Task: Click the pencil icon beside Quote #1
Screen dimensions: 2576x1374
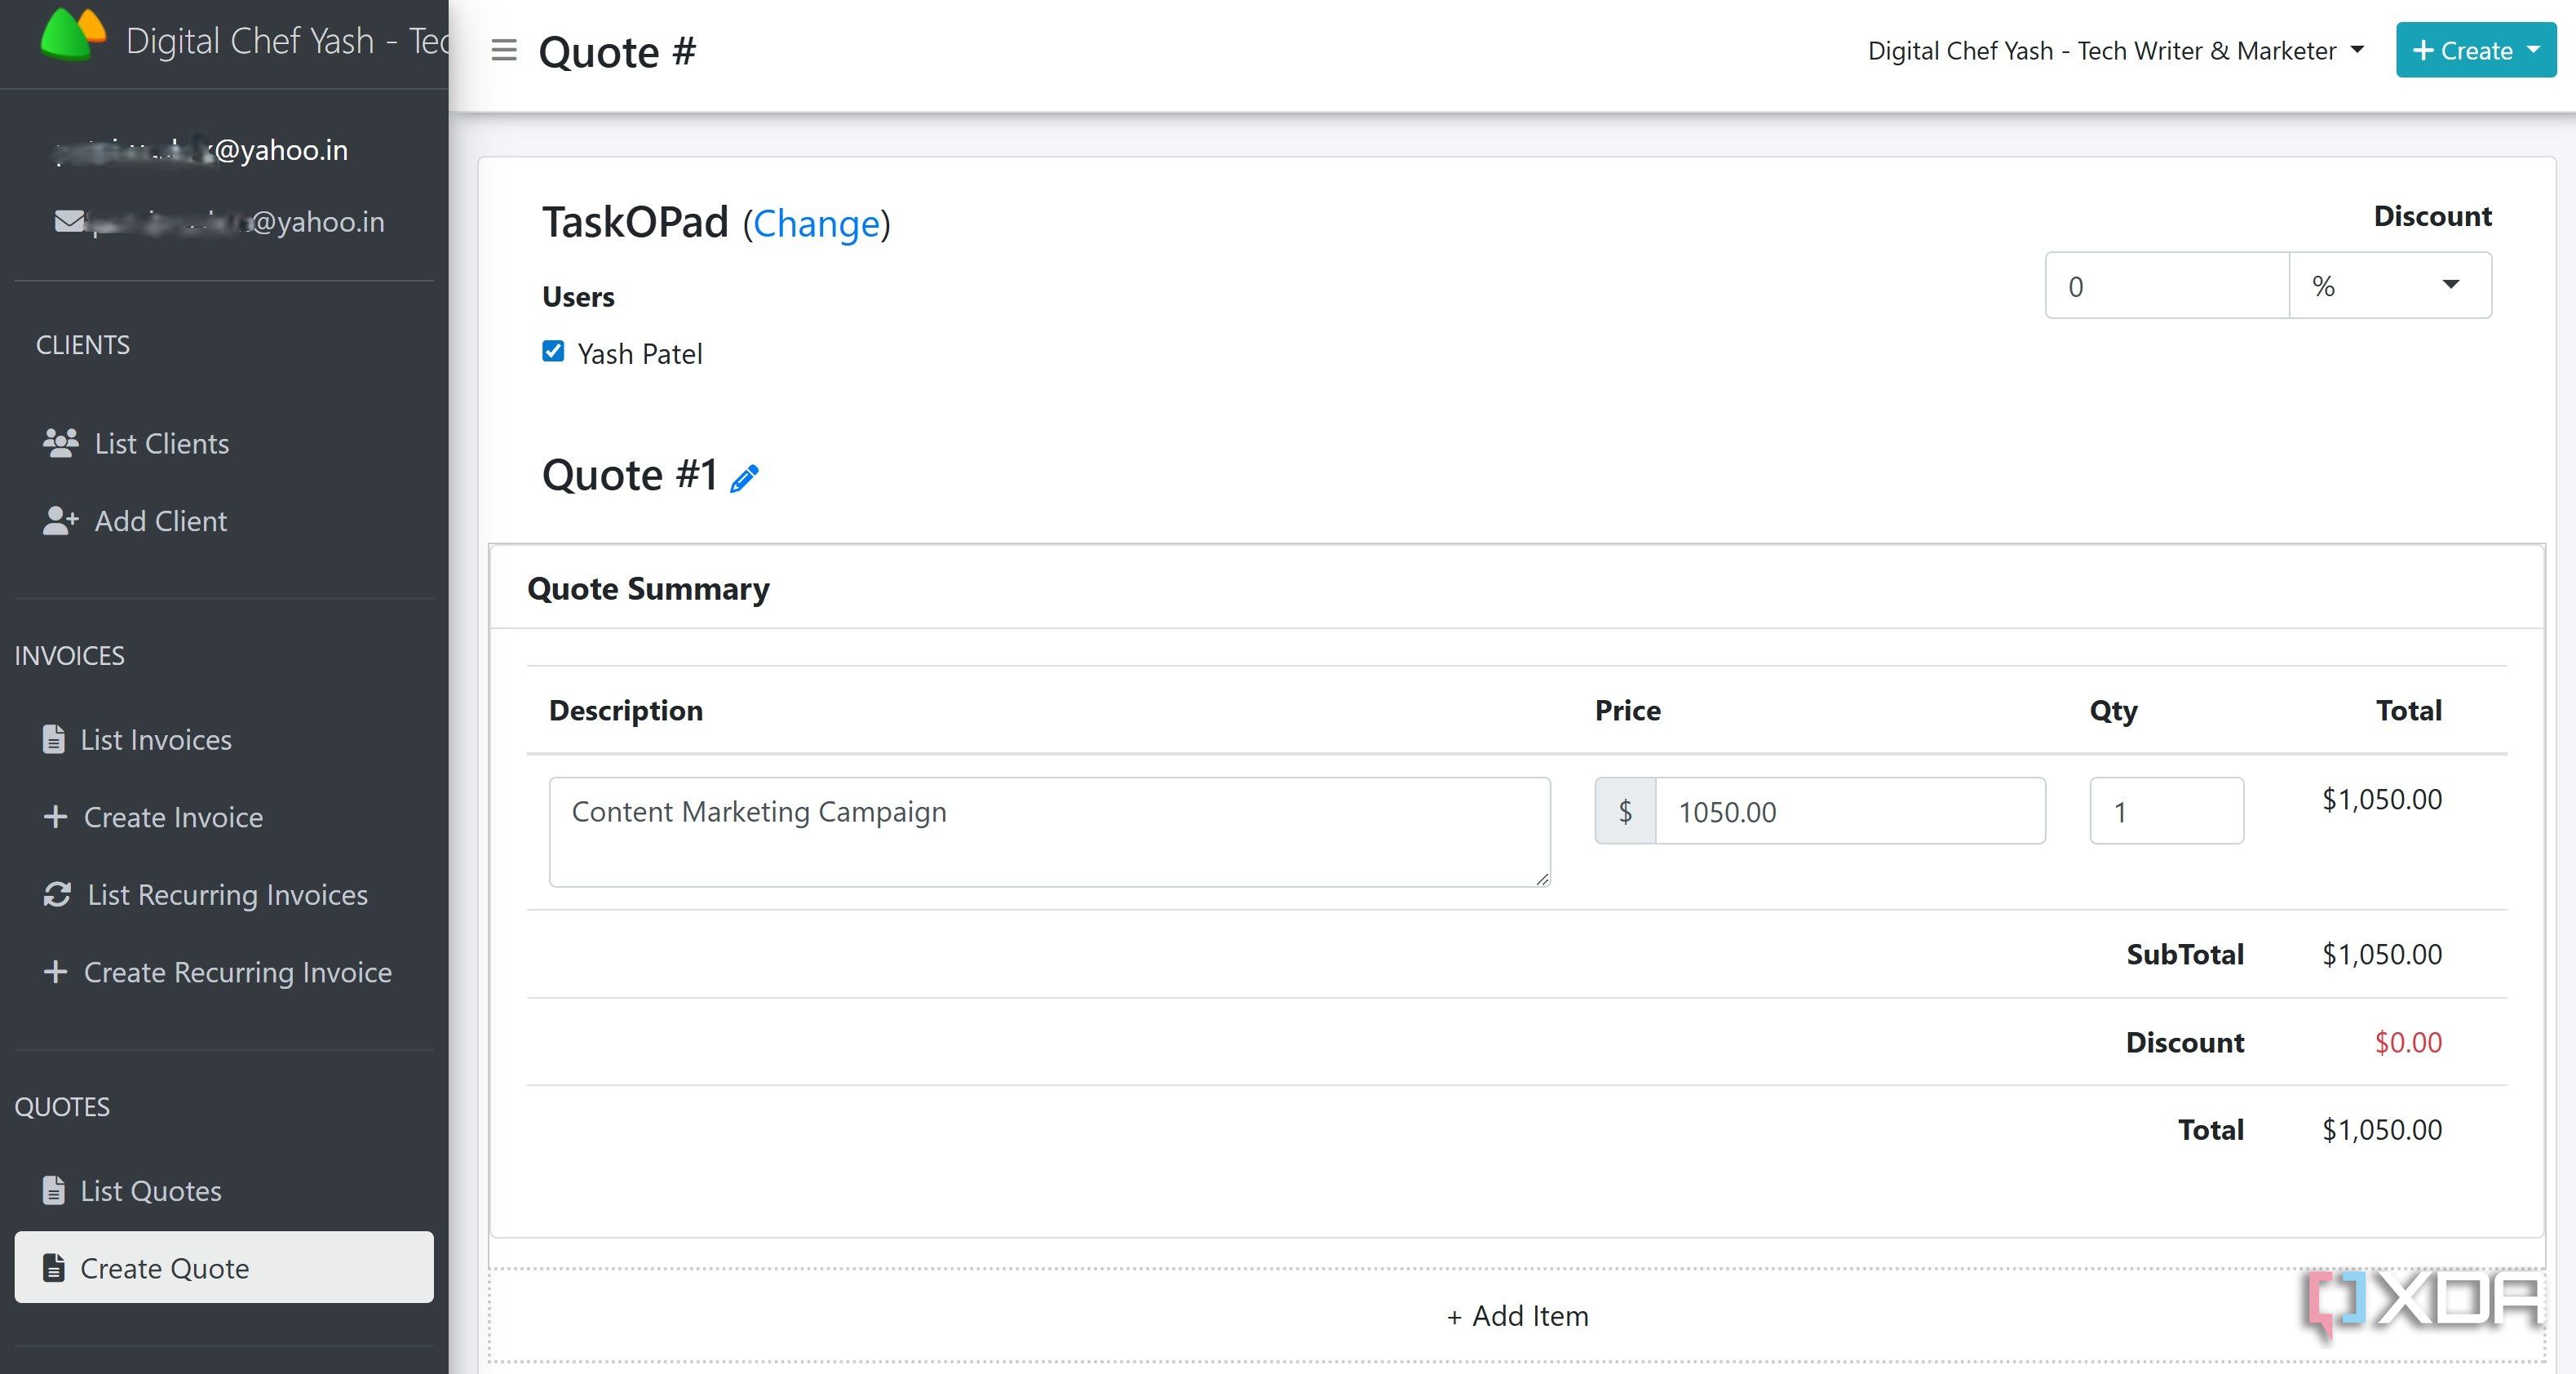Action: (x=744, y=478)
